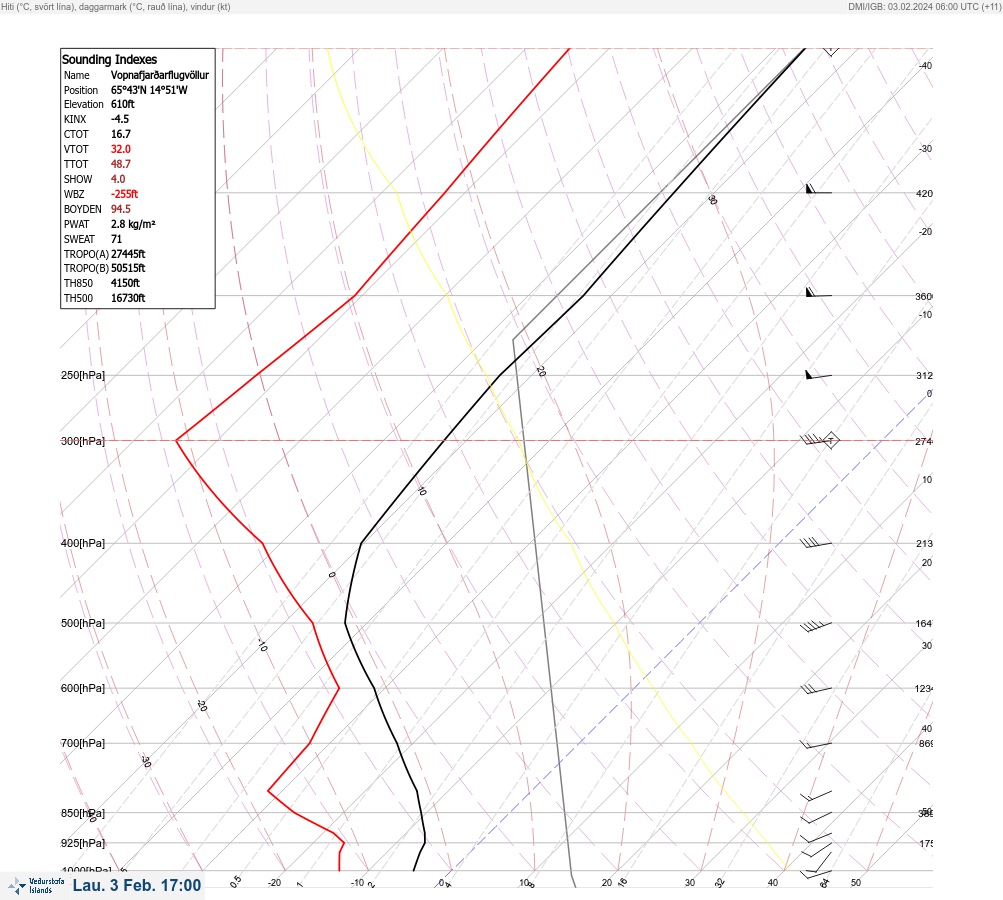
Task: Click the 925[hPa] pressure label
Action: pos(83,843)
